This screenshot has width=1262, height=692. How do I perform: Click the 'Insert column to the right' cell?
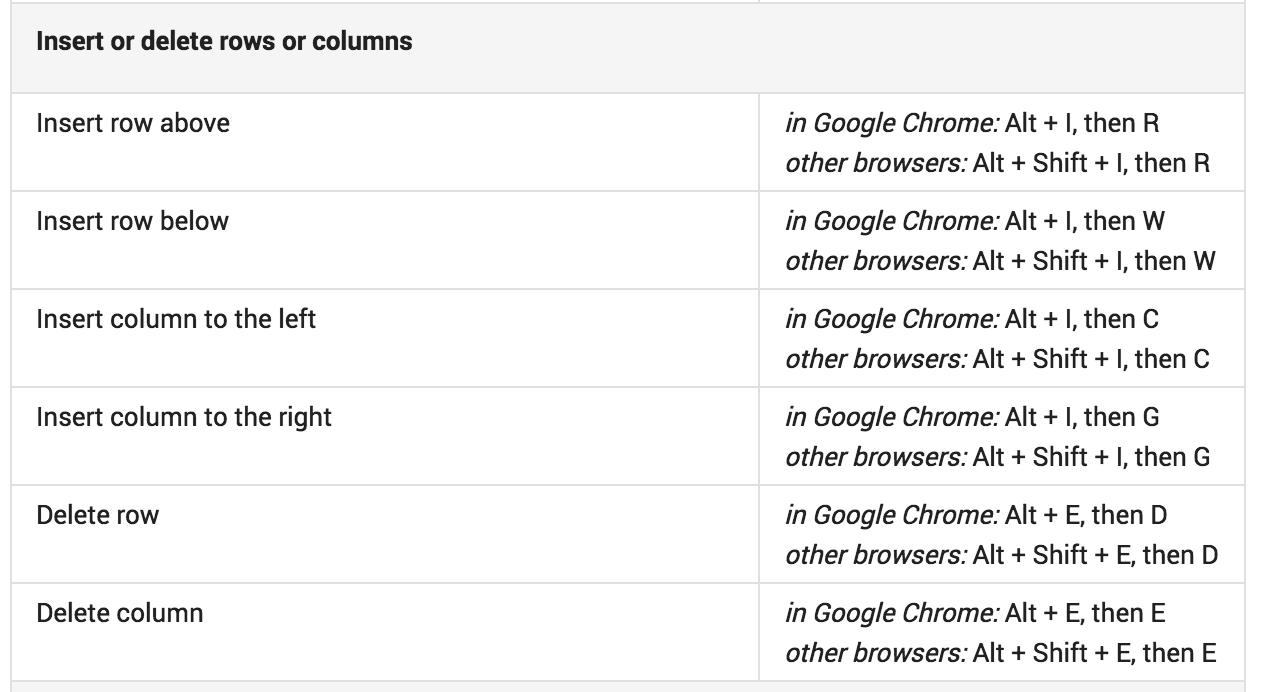pyautogui.click(x=184, y=417)
